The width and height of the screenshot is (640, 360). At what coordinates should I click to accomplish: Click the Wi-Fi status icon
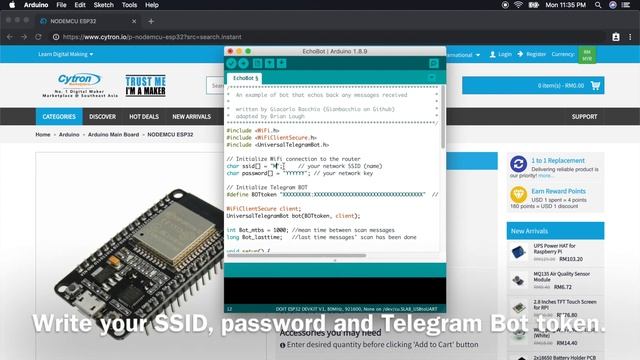point(518,5)
